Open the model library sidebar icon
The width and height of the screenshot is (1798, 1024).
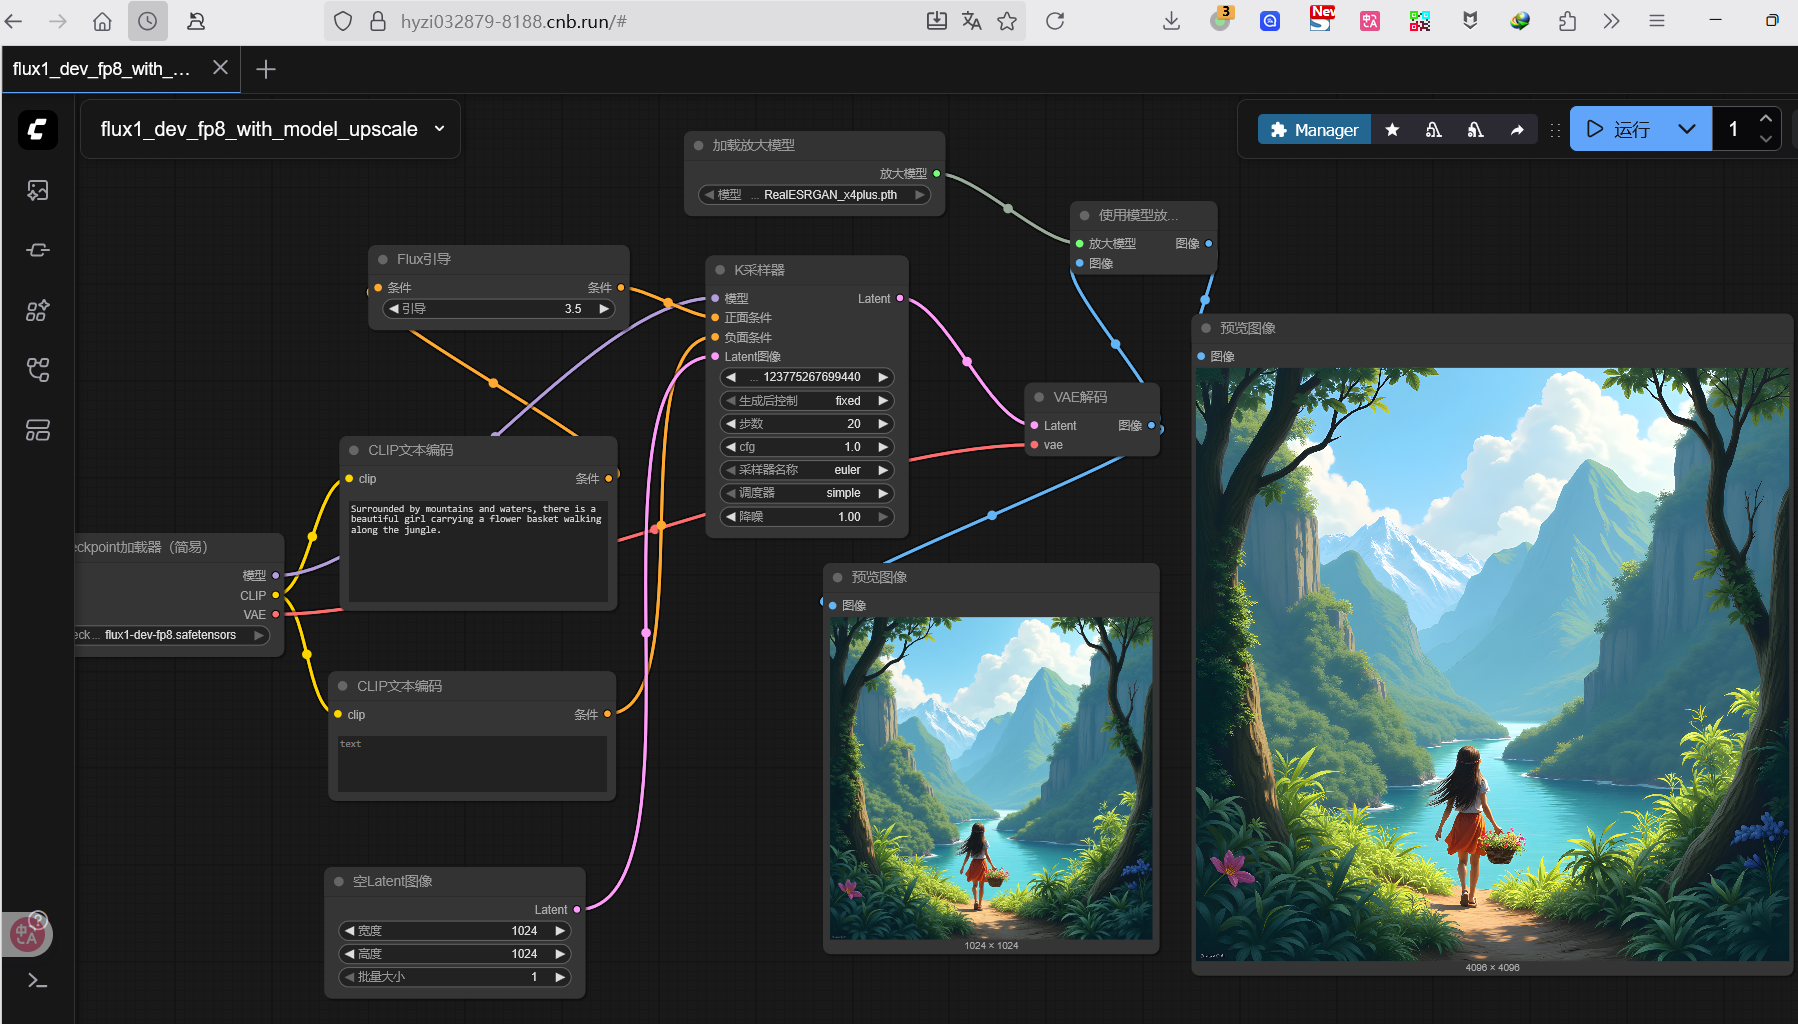pos(37,311)
